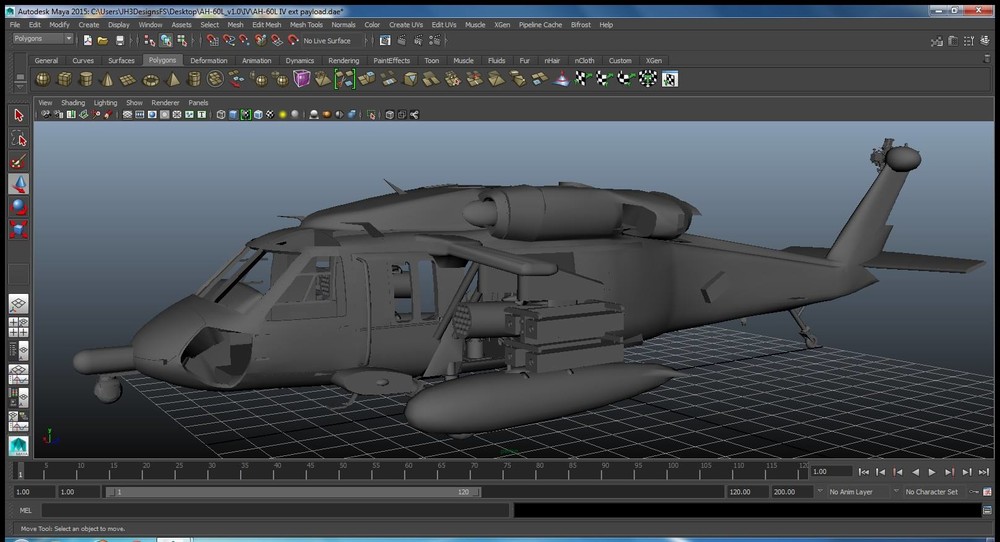Switch to the Rendering shelf tab
This screenshot has width=1000, height=542.
343,60
